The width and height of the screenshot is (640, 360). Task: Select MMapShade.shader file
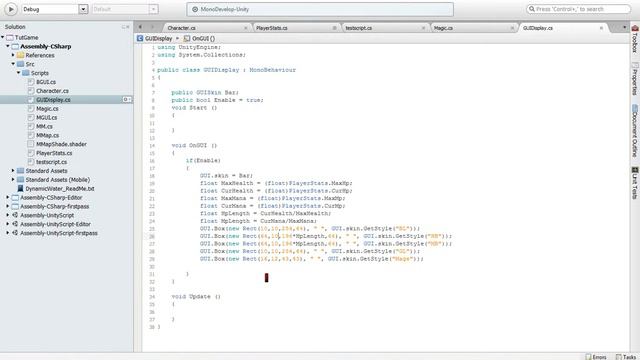pos(61,144)
